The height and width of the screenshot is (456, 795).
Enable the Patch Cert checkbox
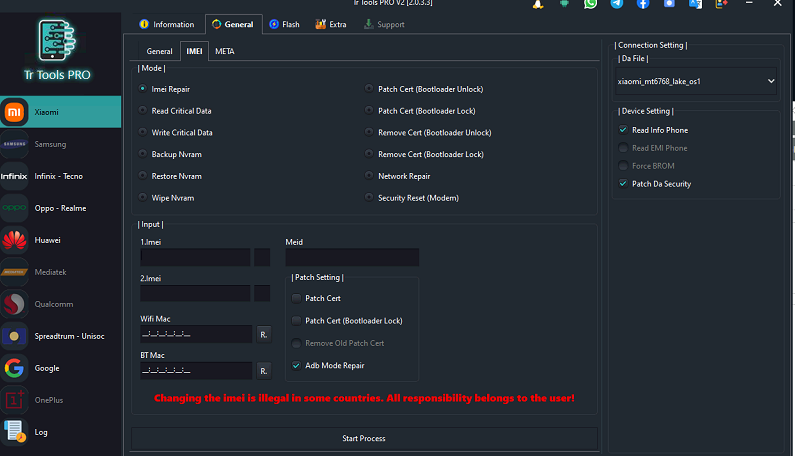pos(297,298)
